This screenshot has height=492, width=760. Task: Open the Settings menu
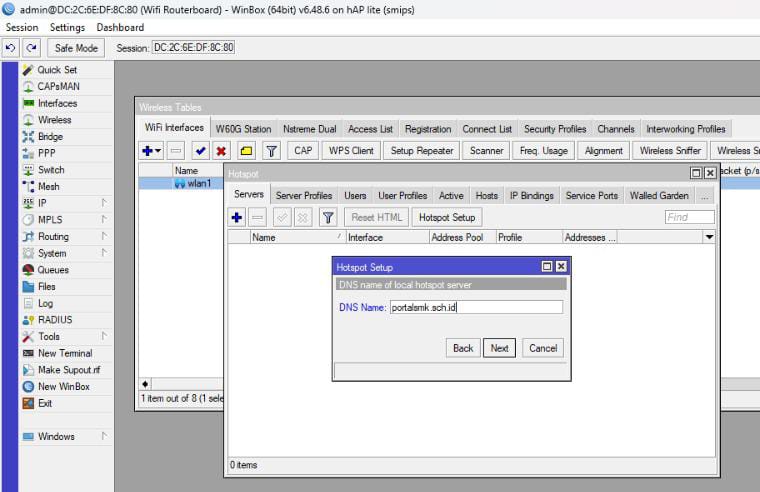tap(67, 28)
